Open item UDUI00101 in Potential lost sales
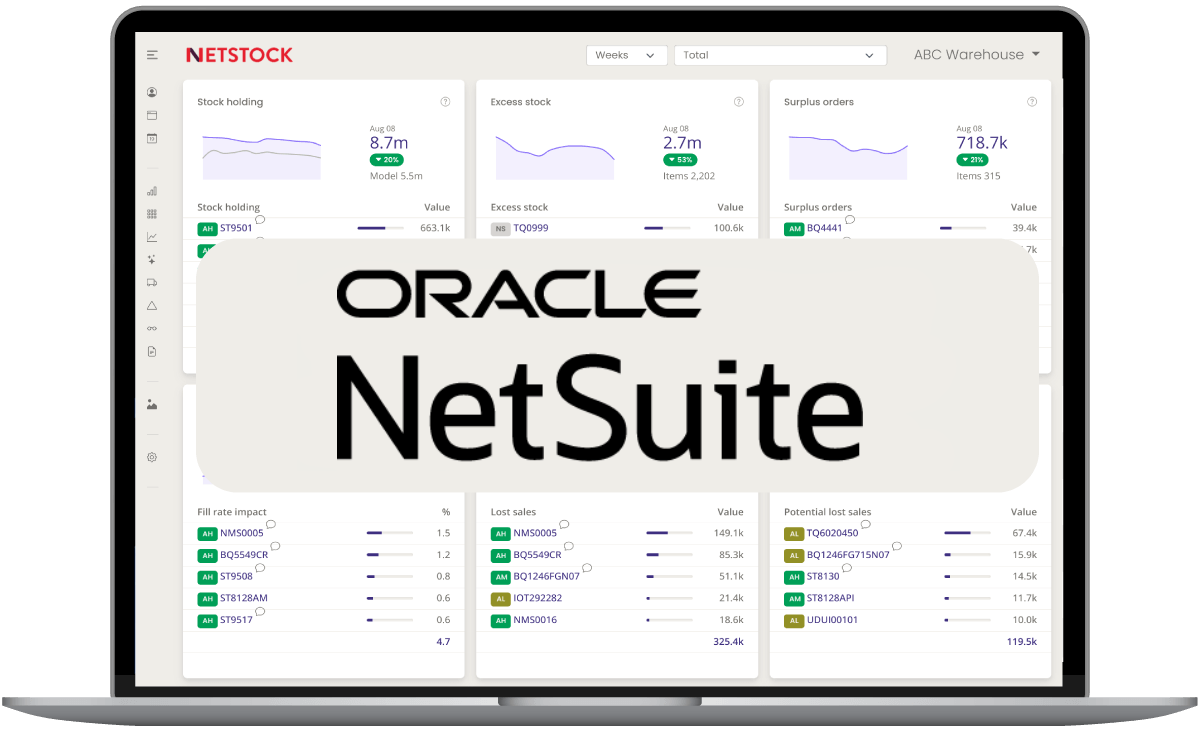Screen dimensions: 1200x731 [x=832, y=620]
